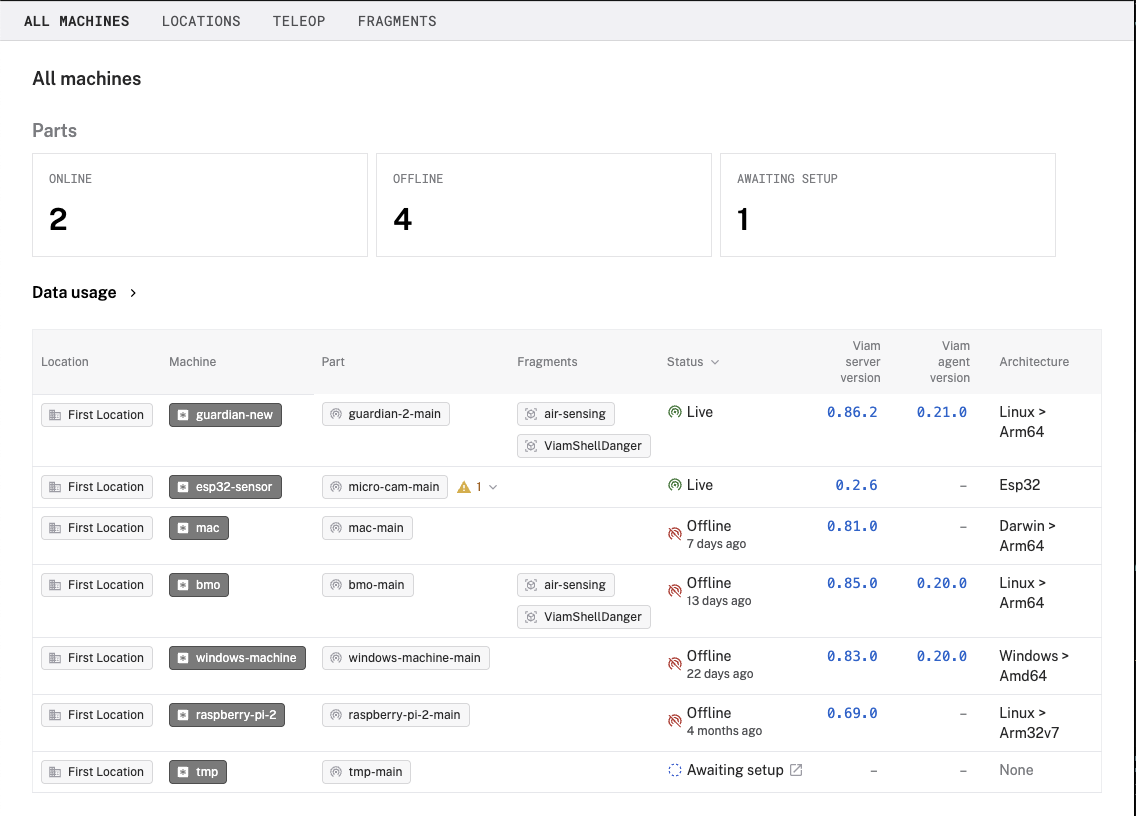The image size is (1136, 816).
Task: Click the red offline icon next to mac
Action: pyautogui.click(x=675, y=534)
